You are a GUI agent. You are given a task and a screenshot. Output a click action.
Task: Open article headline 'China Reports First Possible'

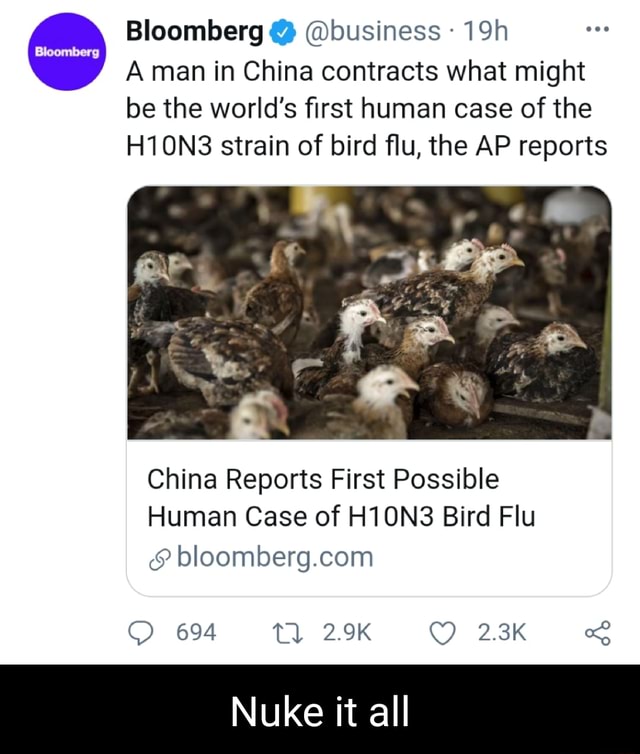(323, 479)
